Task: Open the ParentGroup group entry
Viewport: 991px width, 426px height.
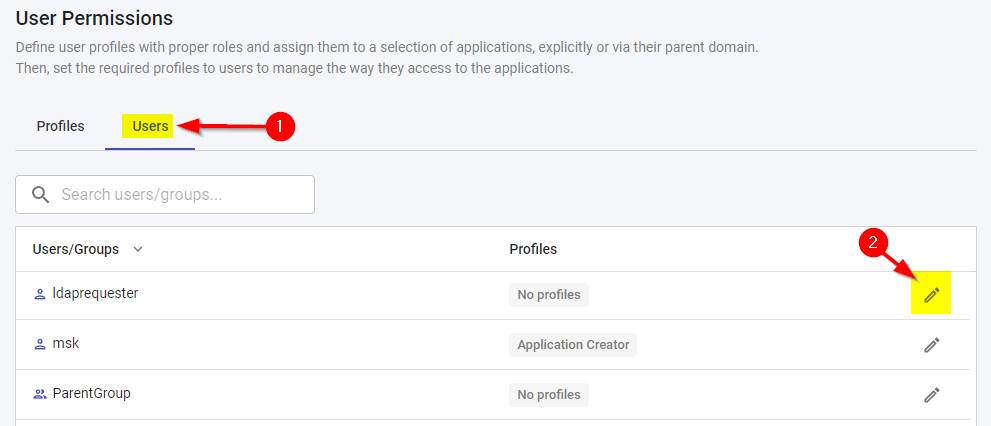Action: pos(91,393)
